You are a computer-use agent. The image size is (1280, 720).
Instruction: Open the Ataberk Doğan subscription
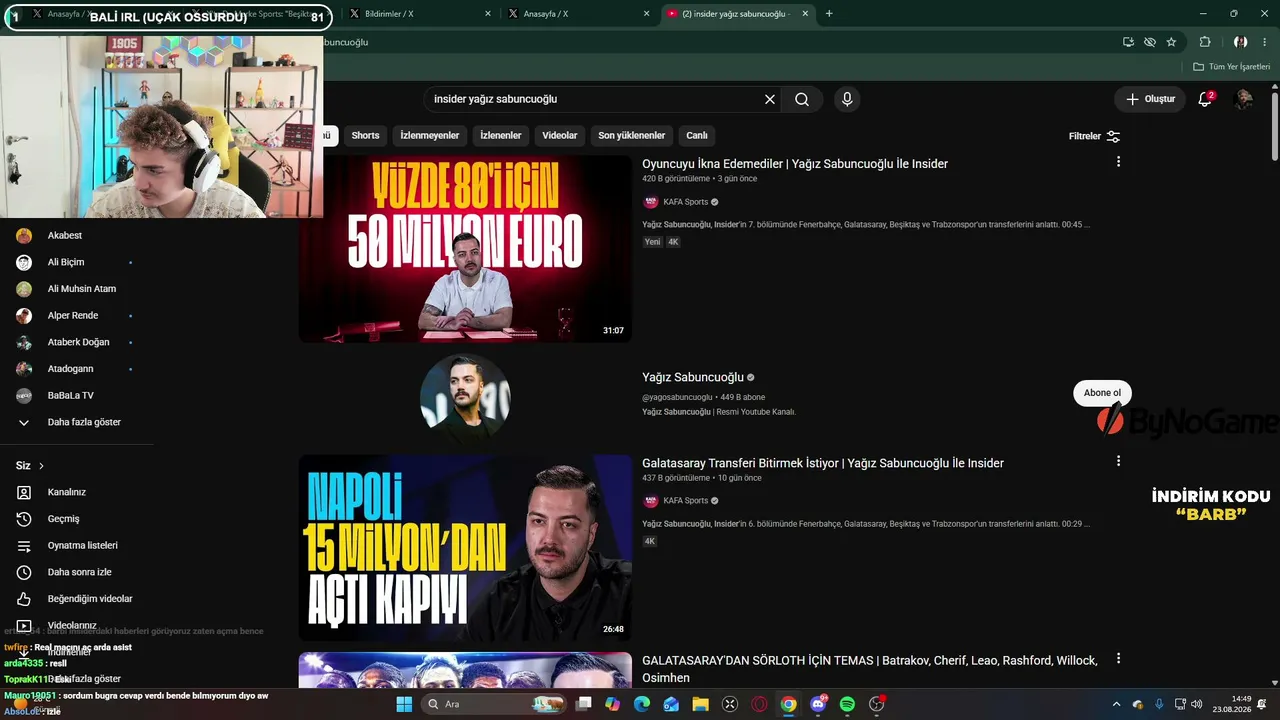coord(77,342)
